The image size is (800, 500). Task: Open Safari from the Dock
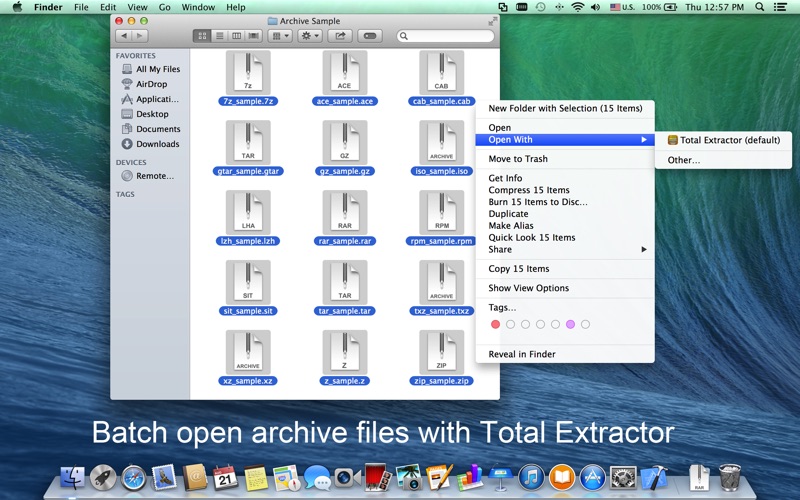tap(134, 478)
